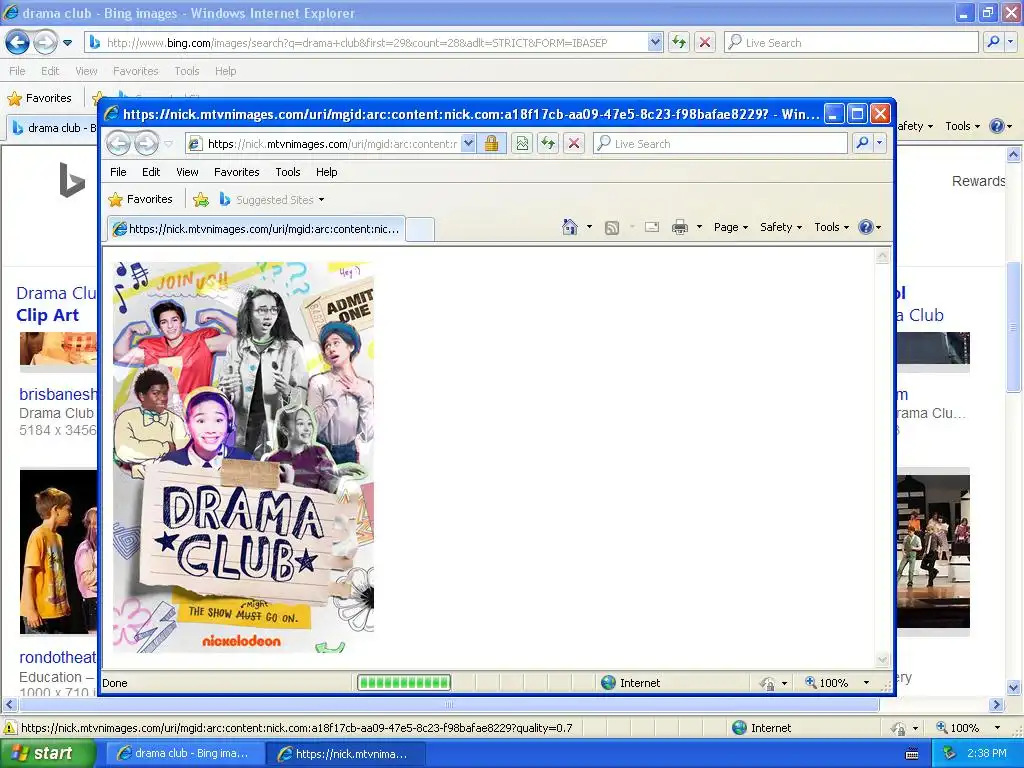Viewport: 1024px width, 768px height.
Task: Open the Edit menu in front window
Action: 151,172
